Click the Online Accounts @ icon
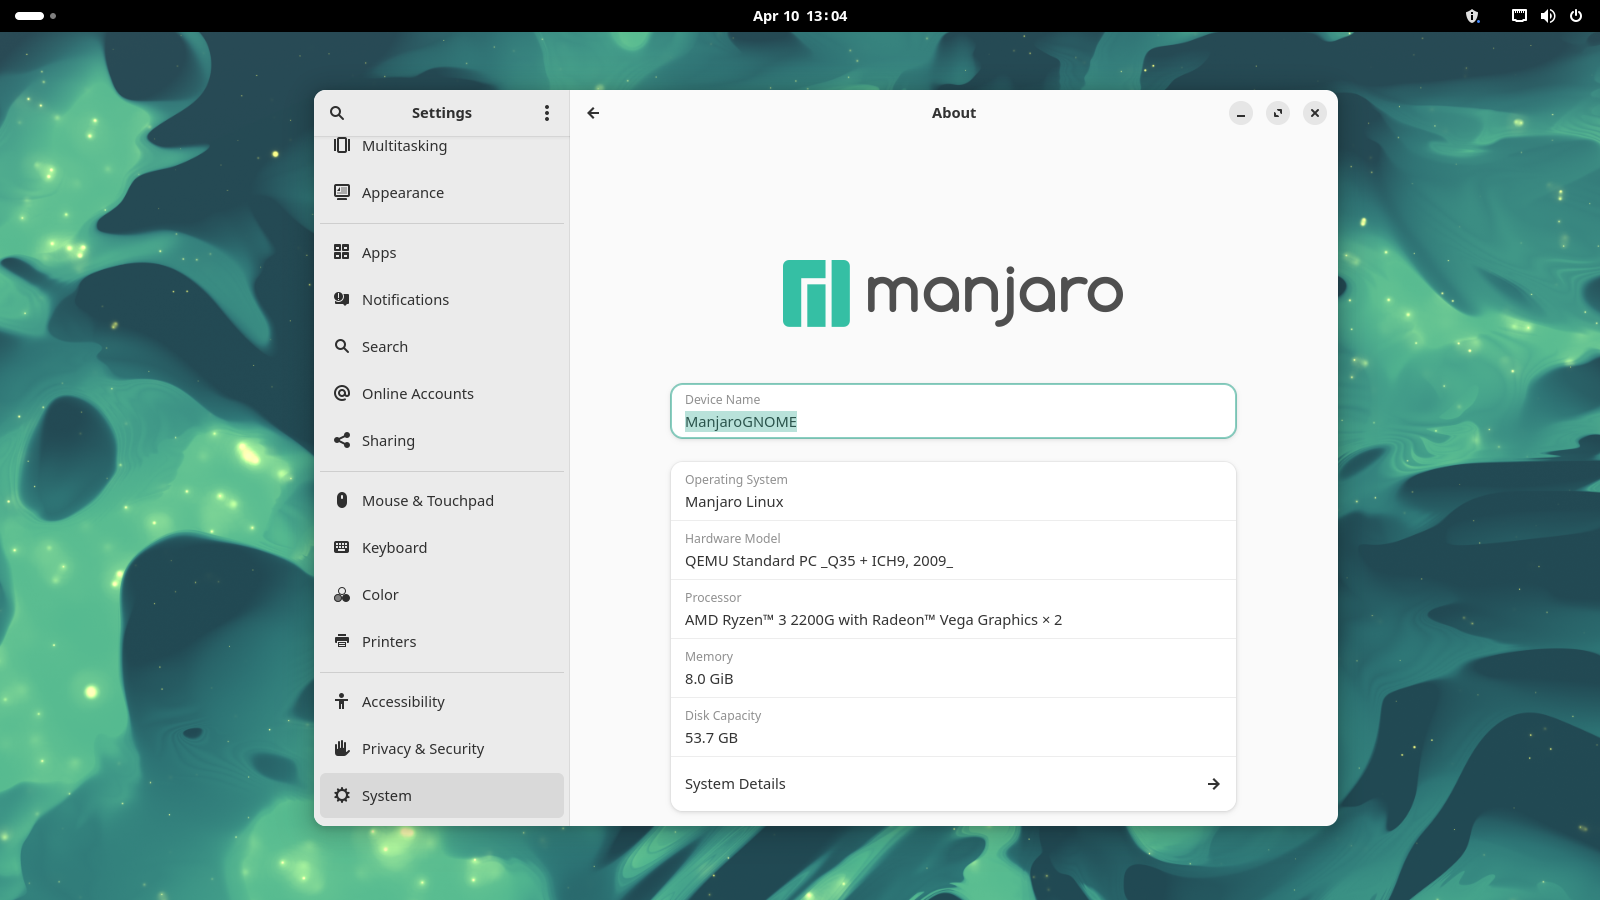This screenshot has width=1600, height=900. [342, 393]
